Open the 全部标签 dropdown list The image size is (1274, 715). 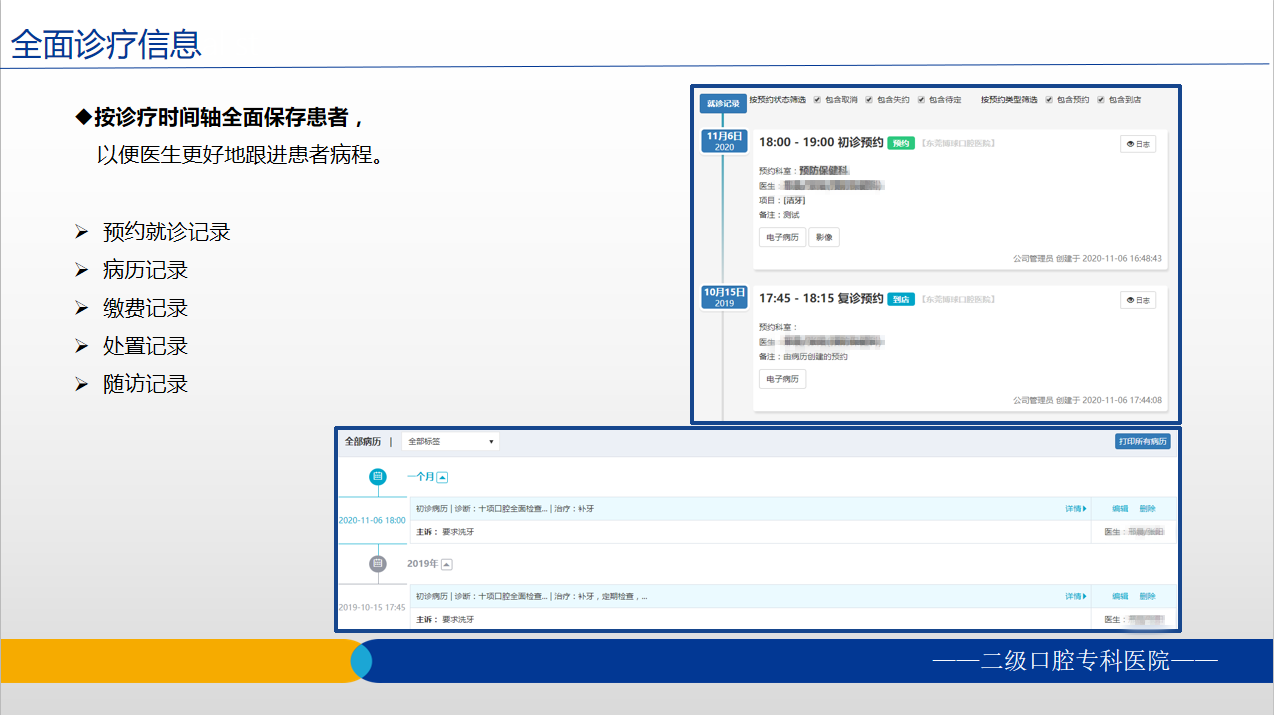coord(450,441)
